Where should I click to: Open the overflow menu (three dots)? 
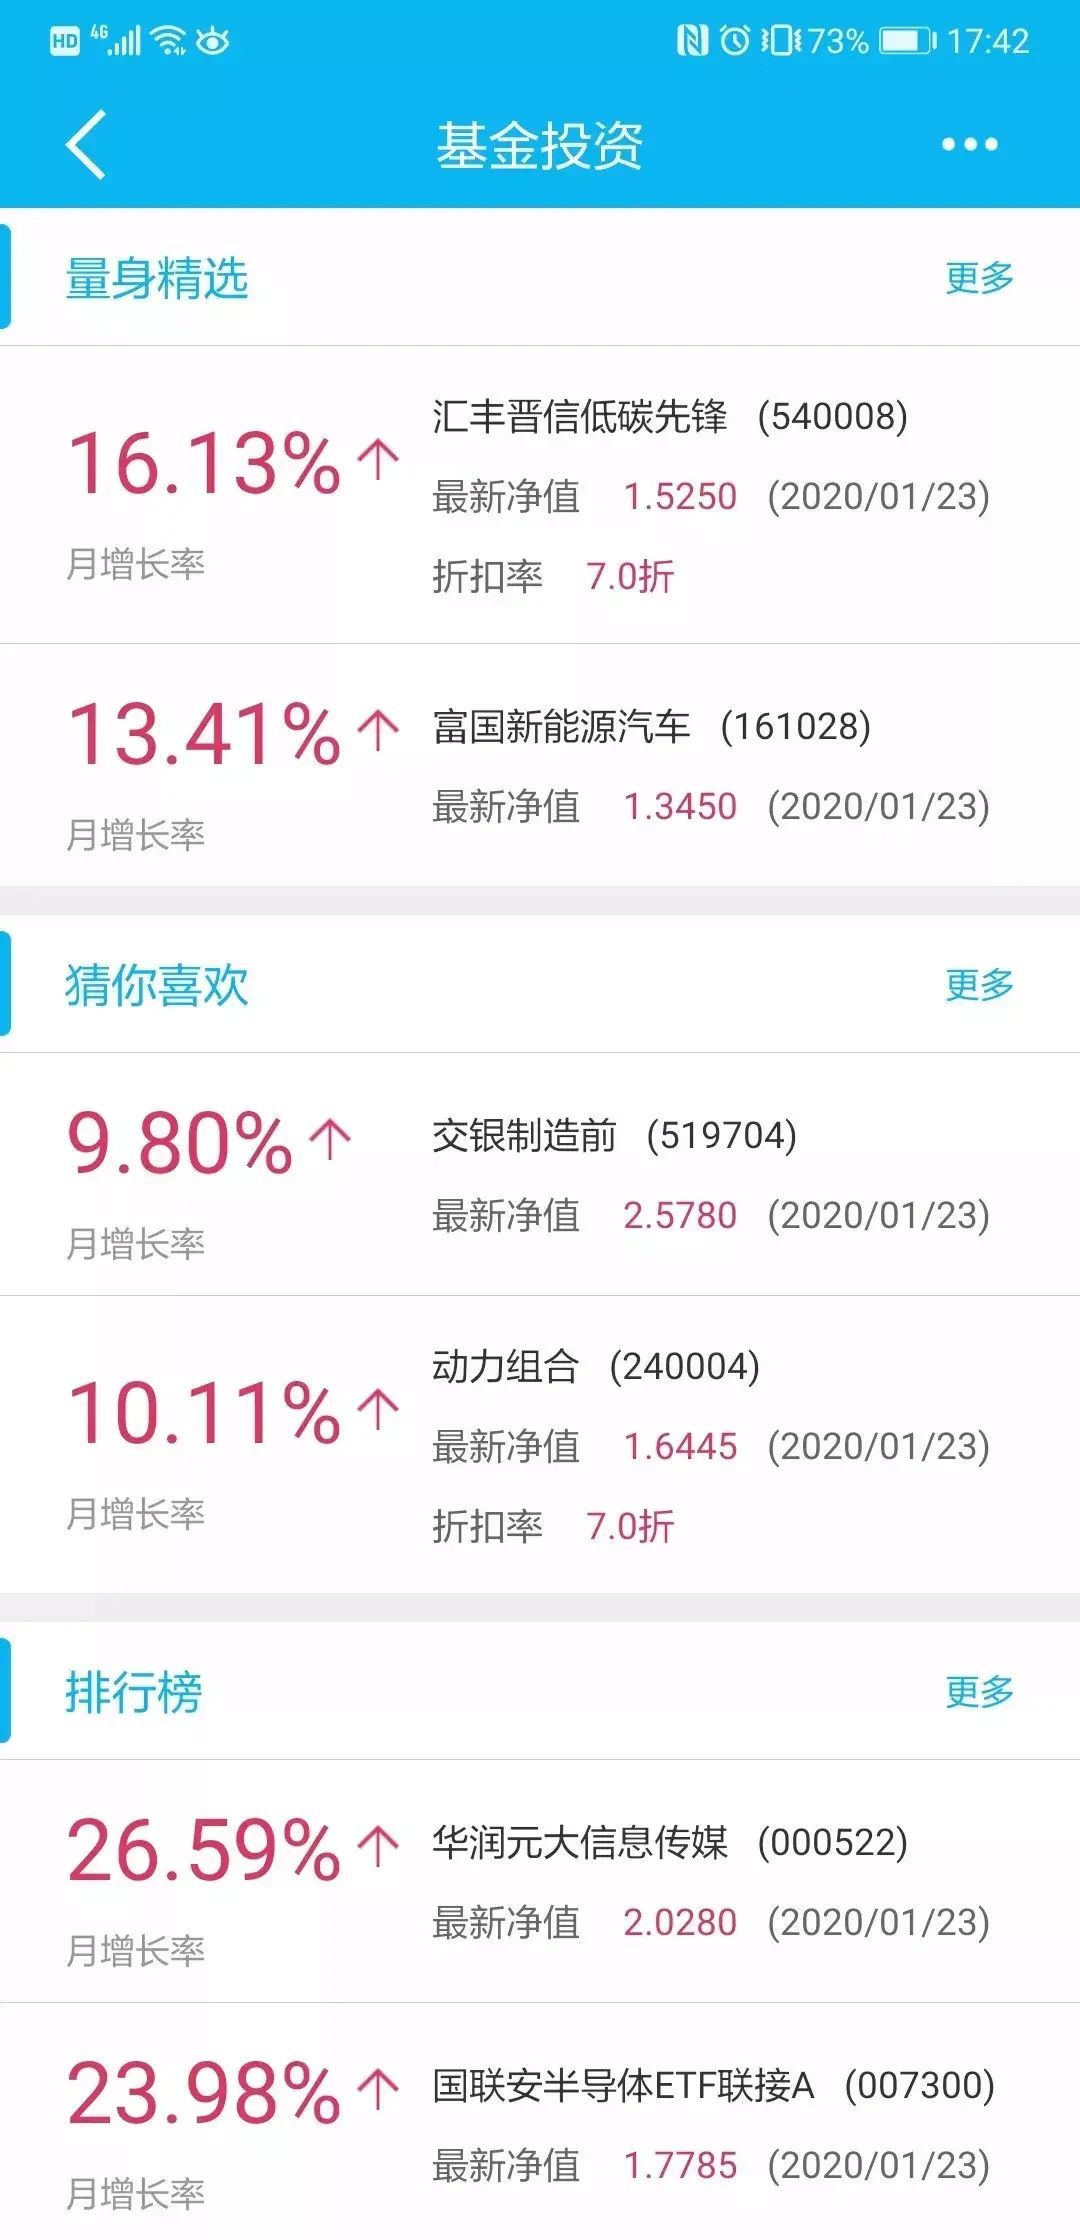[x=966, y=143]
